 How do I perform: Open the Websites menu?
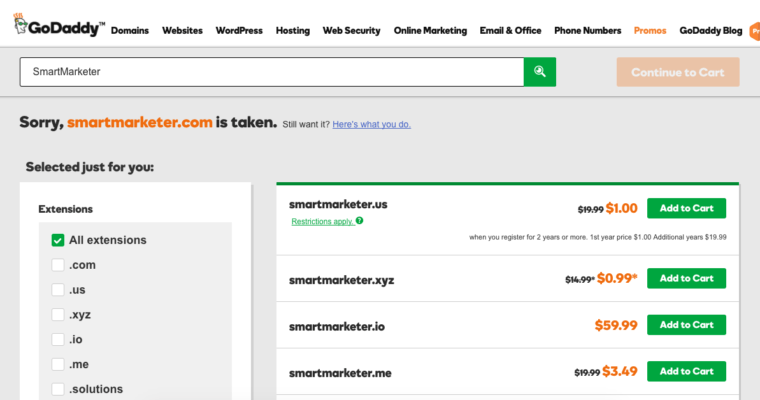point(182,31)
